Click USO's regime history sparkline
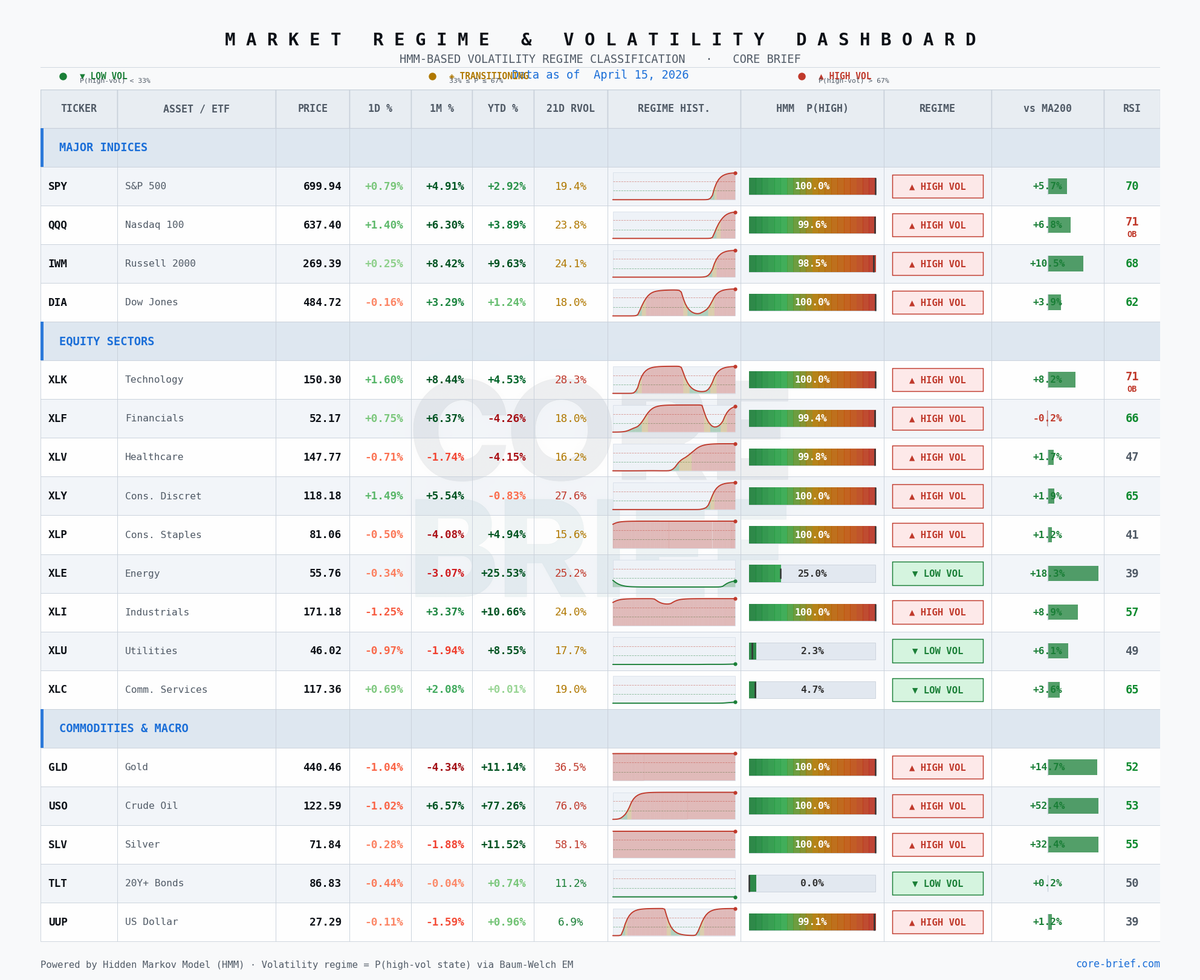 673,805
